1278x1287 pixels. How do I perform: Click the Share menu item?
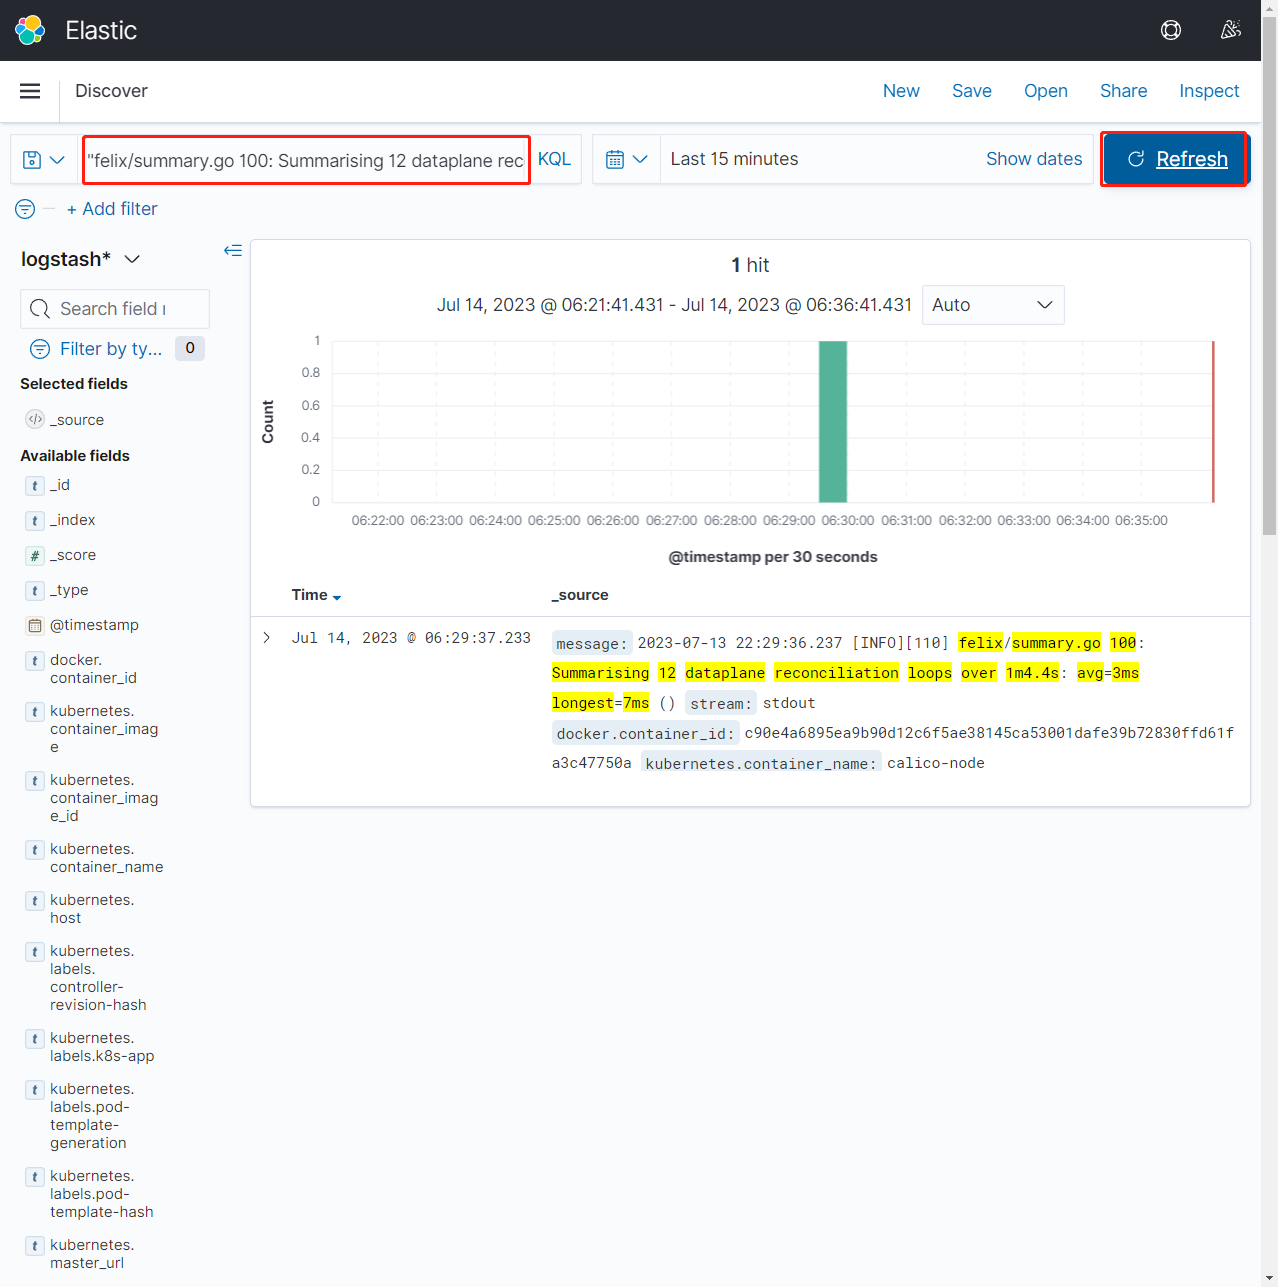pos(1124,91)
